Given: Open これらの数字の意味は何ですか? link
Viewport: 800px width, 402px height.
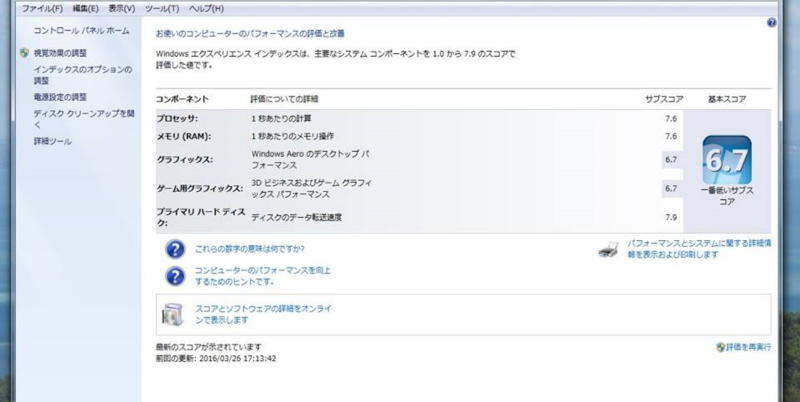Looking at the screenshot, I should click(x=249, y=249).
